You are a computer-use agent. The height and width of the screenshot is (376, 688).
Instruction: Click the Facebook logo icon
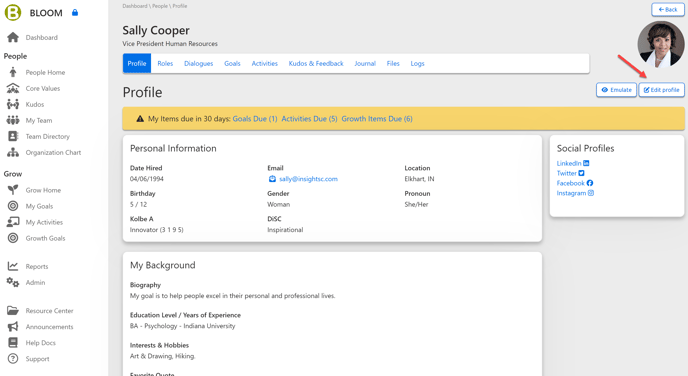coord(590,183)
